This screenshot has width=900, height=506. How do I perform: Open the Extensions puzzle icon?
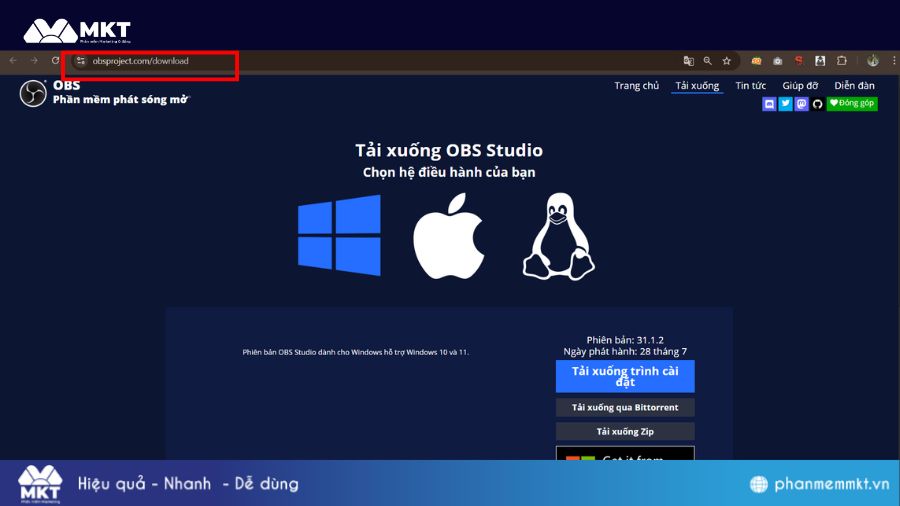pyautogui.click(x=841, y=60)
